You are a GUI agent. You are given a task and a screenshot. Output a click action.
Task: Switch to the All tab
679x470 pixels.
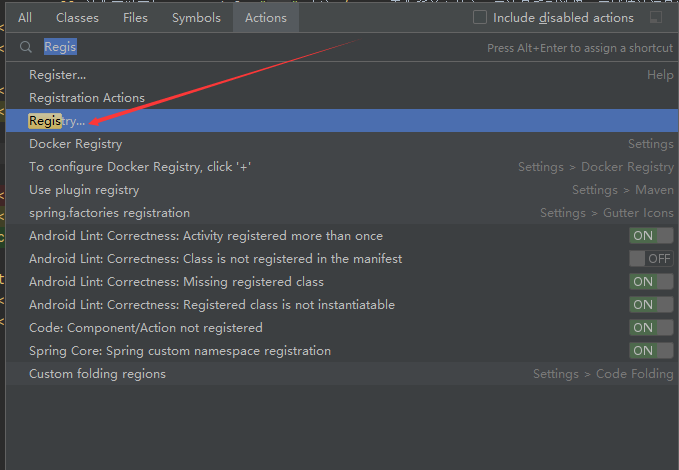tap(25, 18)
